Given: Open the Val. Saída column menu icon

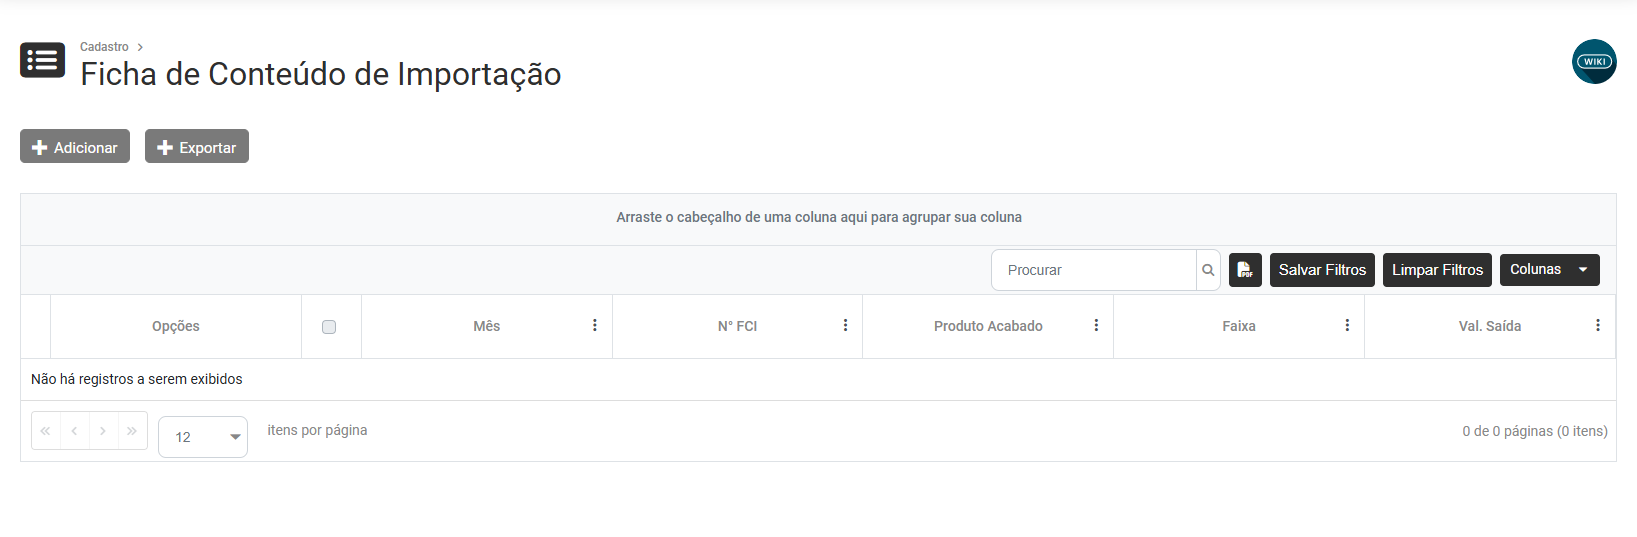Looking at the screenshot, I should point(1598,326).
